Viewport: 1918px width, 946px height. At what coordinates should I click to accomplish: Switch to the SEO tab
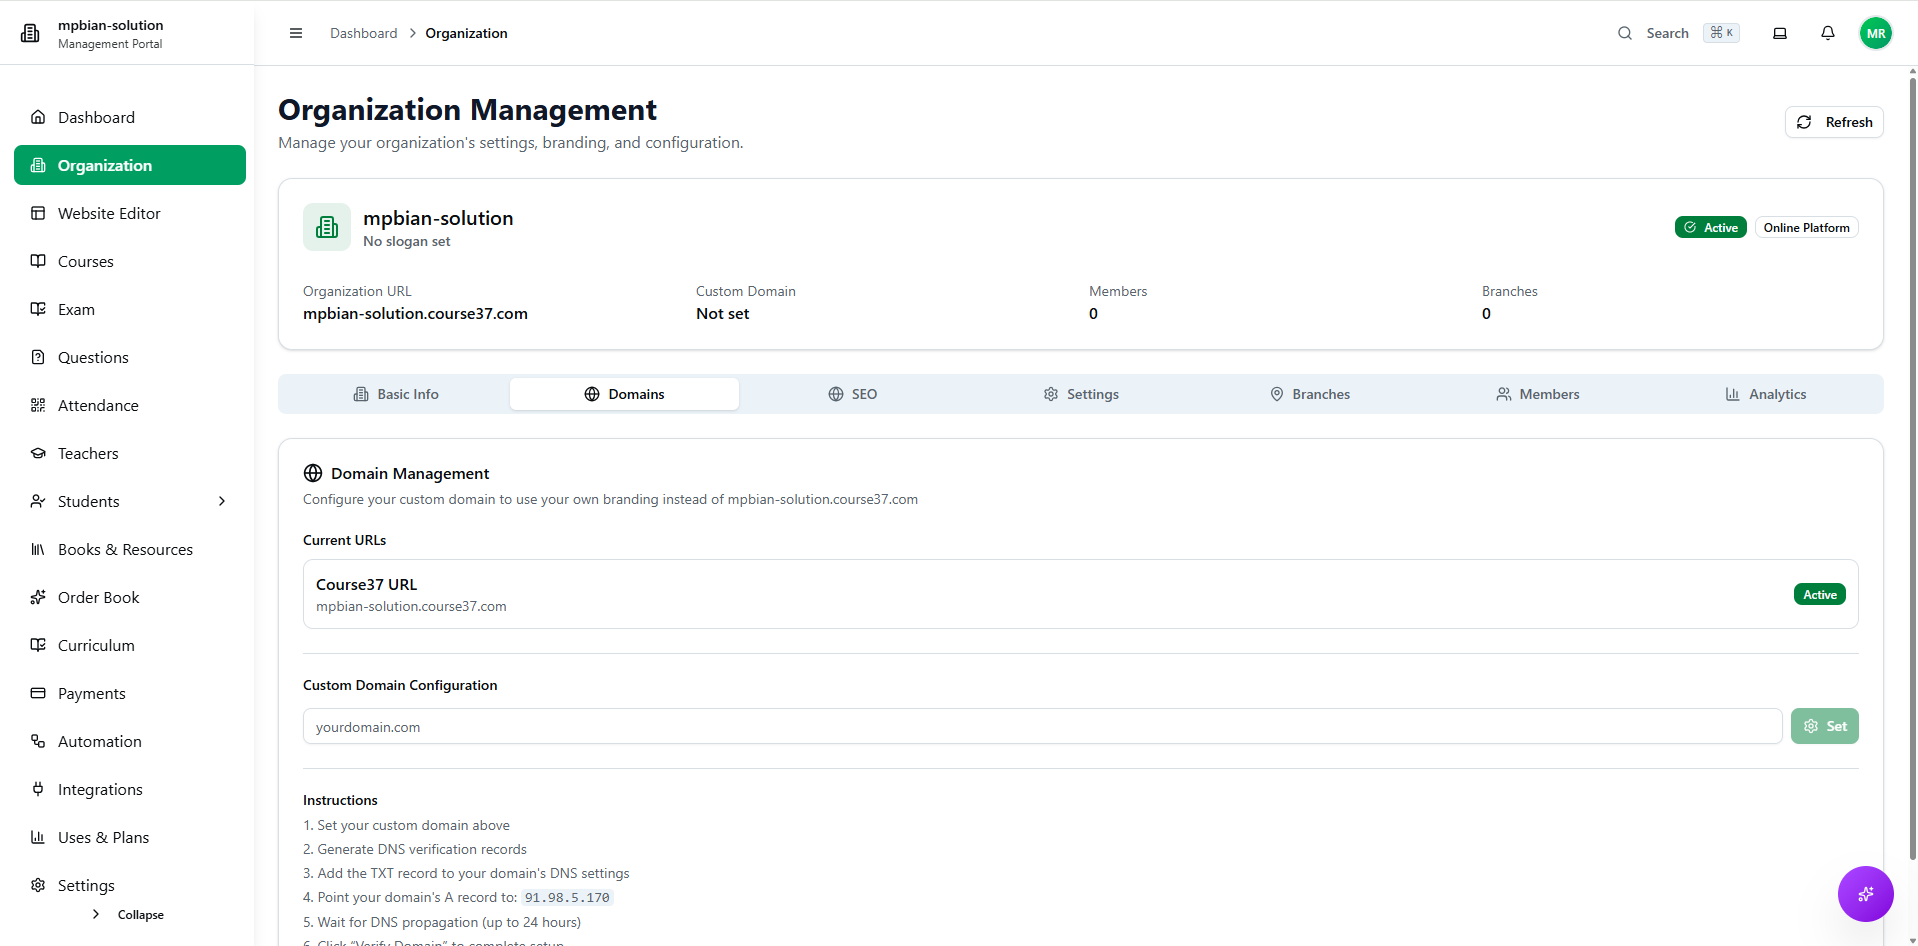click(852, 394)
